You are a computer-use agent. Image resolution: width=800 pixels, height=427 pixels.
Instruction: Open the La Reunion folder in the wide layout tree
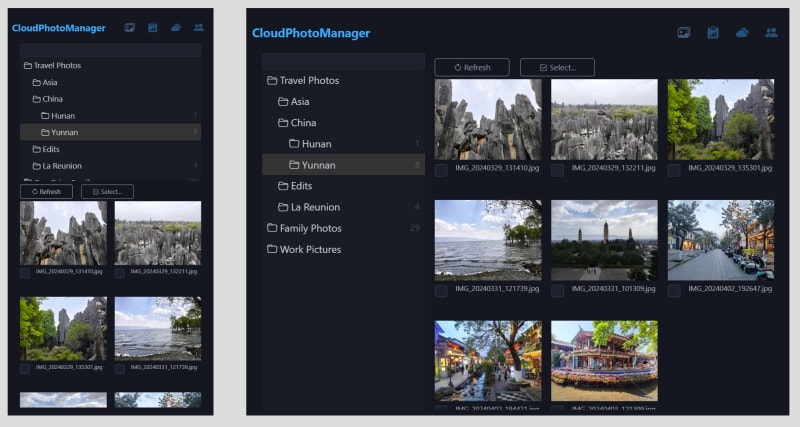(x=343, y=207)
